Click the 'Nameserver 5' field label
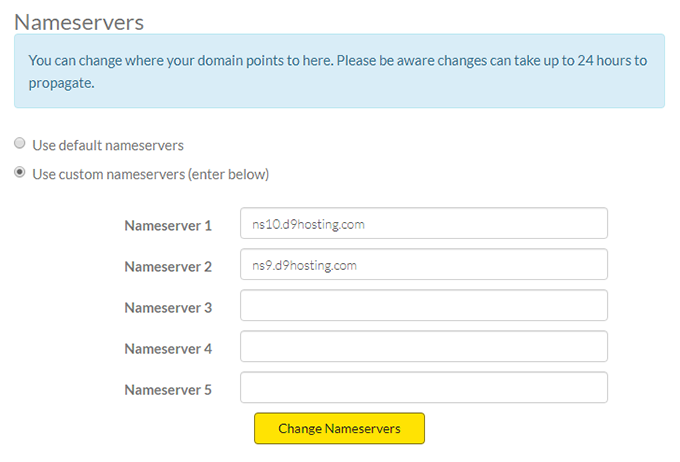Image resolution: width=680 pixels, height=462 pixels. pyautogui.click(x=168, y=390)
